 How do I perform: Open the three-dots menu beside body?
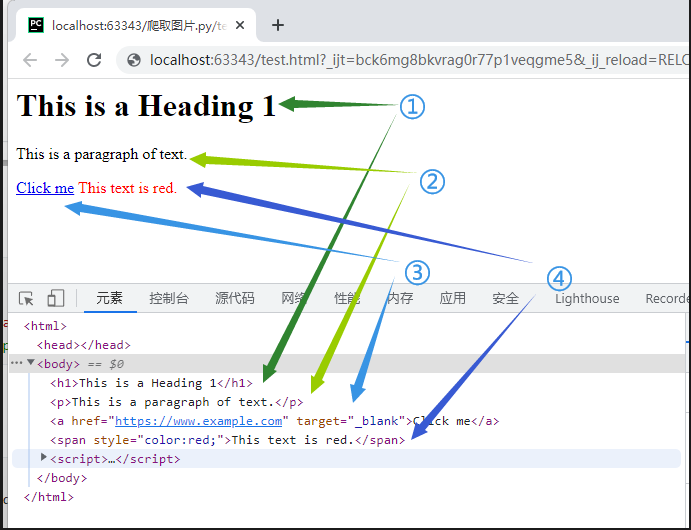coord(16,363)
